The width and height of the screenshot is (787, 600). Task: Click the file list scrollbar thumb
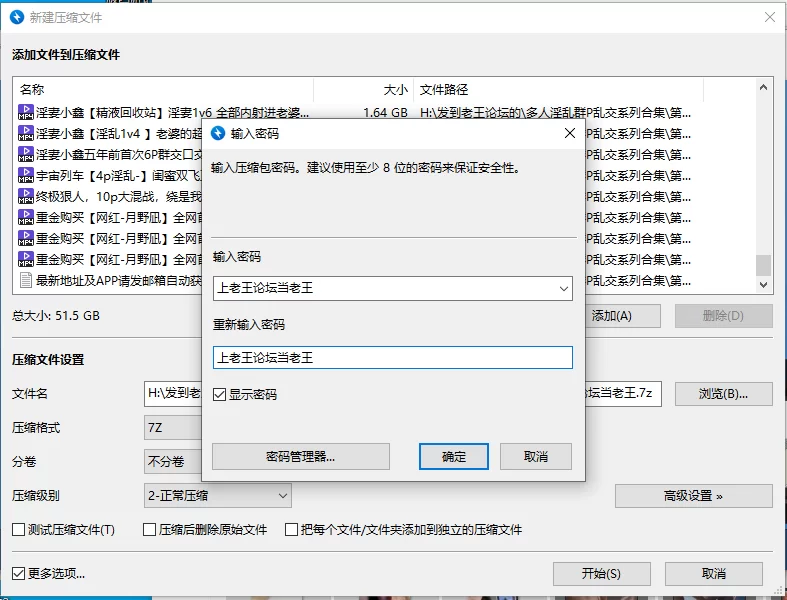click(x=763, y=266)
